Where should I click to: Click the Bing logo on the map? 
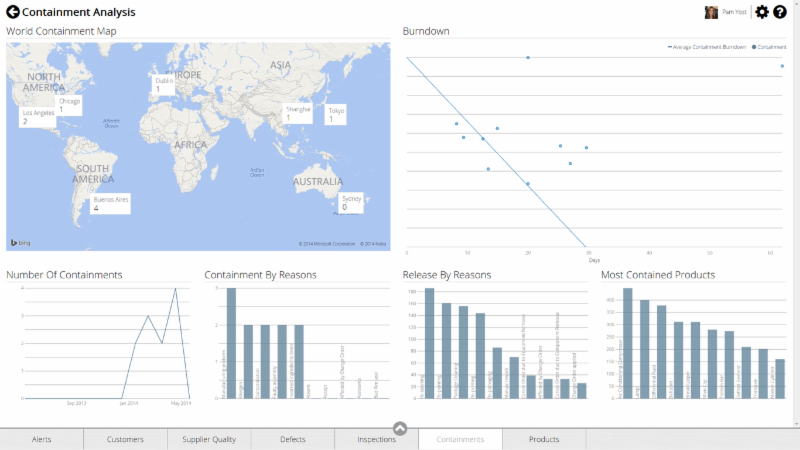pyautogui.click(x=19, y=243)
